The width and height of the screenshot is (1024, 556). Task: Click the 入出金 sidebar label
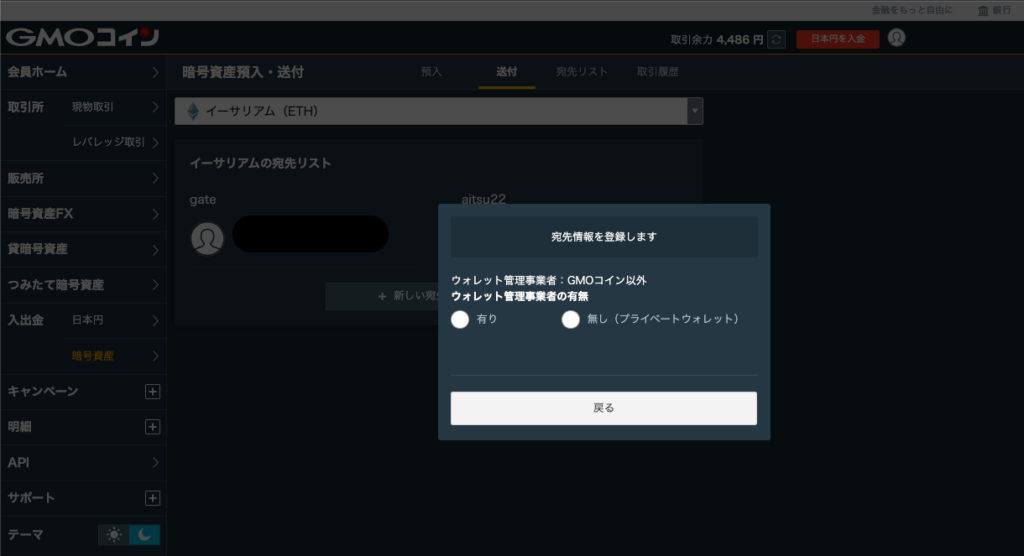(x=25, y=320)
